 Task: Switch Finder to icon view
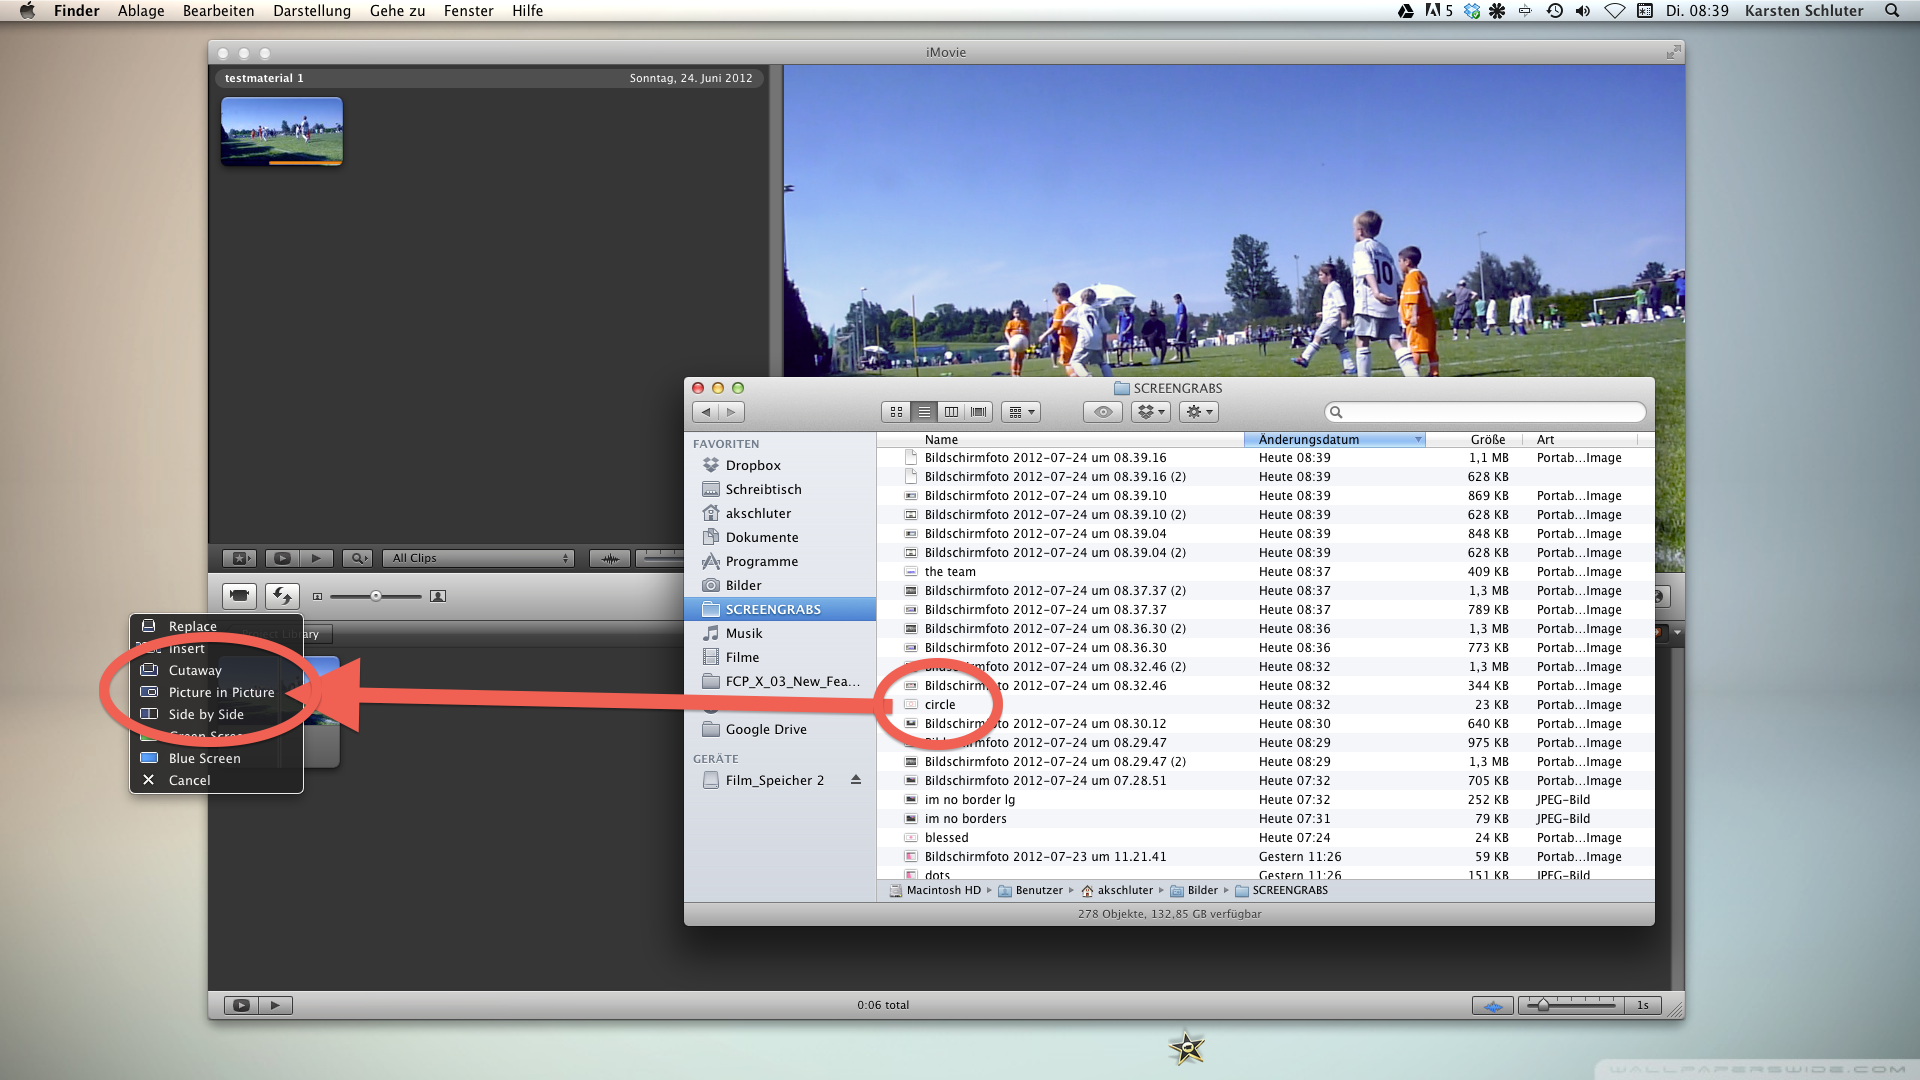click(896, 412)
